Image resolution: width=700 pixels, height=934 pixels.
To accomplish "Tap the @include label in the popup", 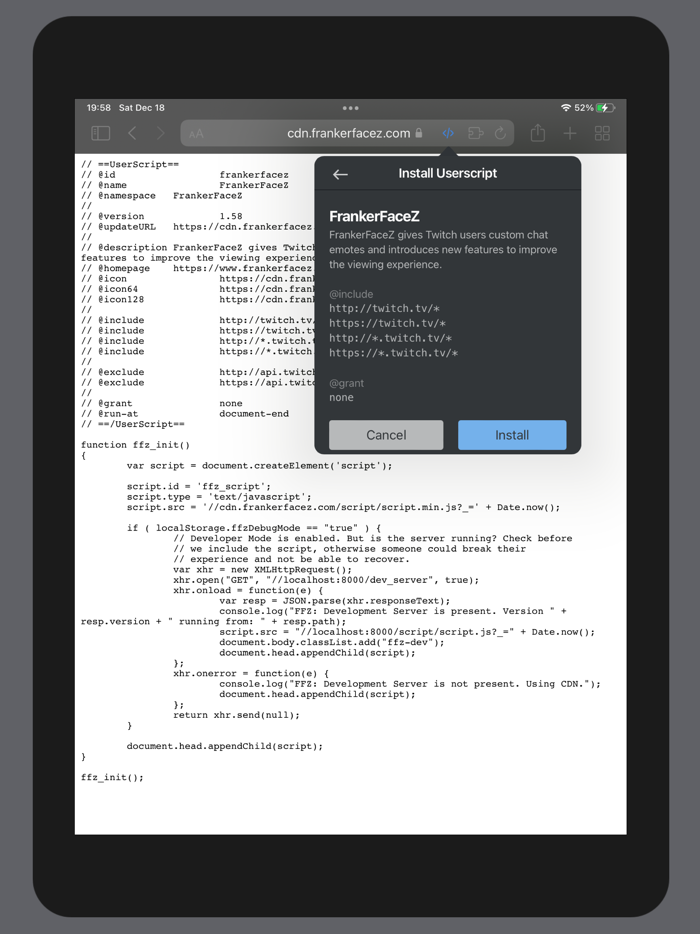I will point(351,294).
